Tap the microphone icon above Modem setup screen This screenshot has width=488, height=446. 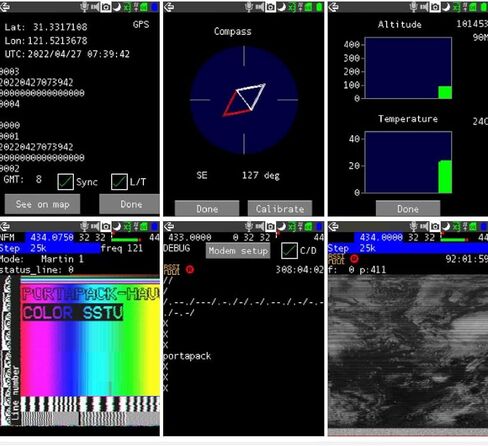click(x=249, y=227)
